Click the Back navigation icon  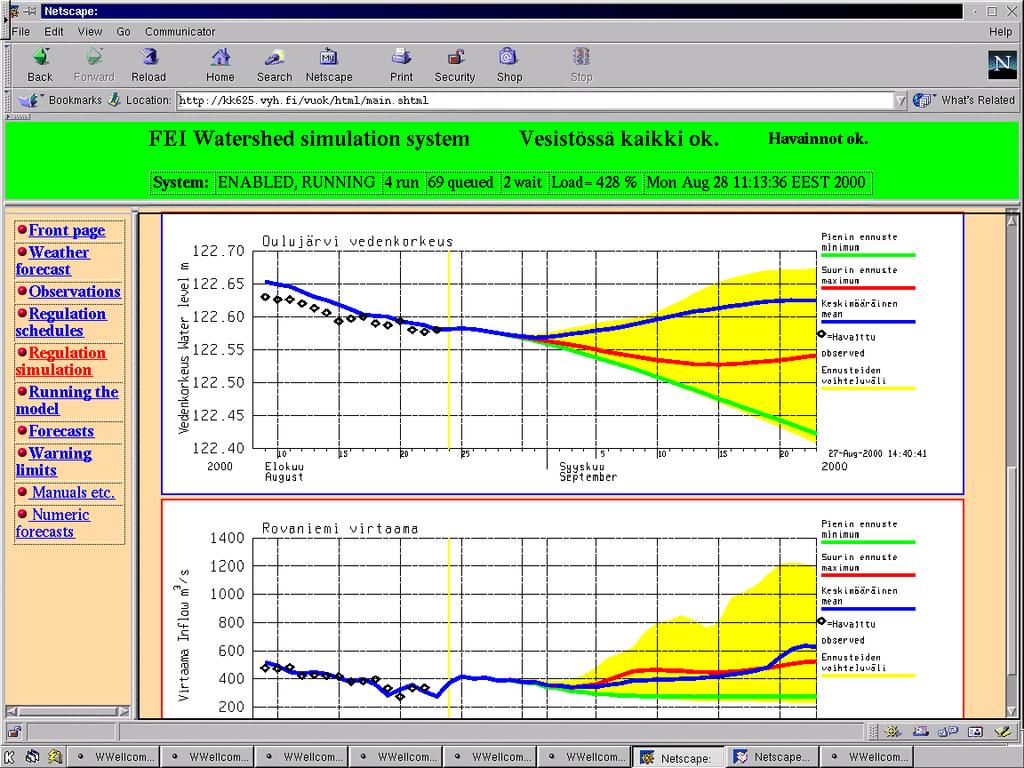click(x=40, y=57)
